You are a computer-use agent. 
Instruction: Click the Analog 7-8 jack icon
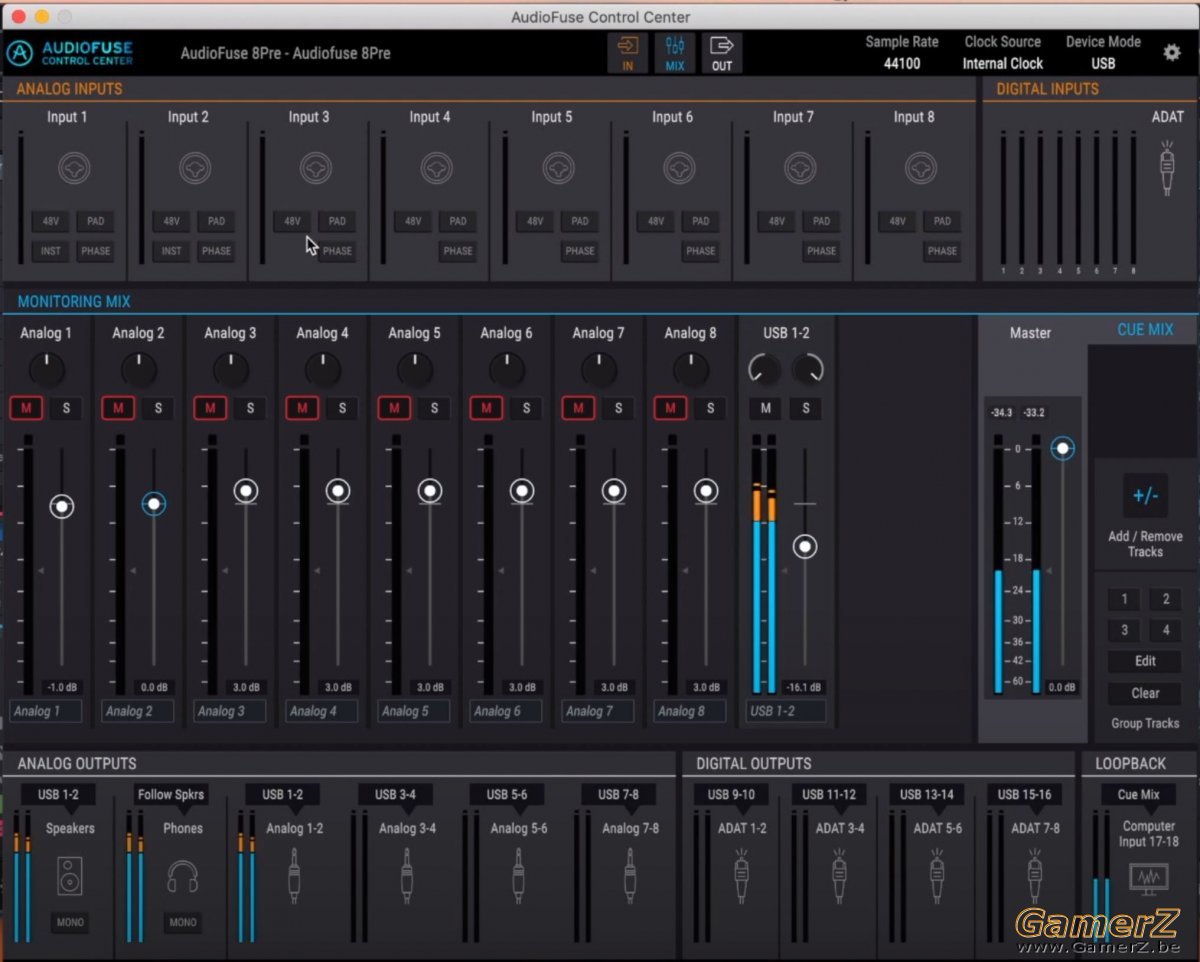coord(630,875)
